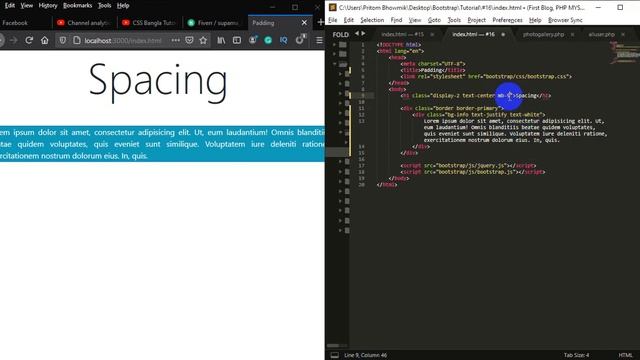Viewport: 640px width, 360px height.
Task: Click the circular extension icon with badge
Action: (x=300, y=40)
